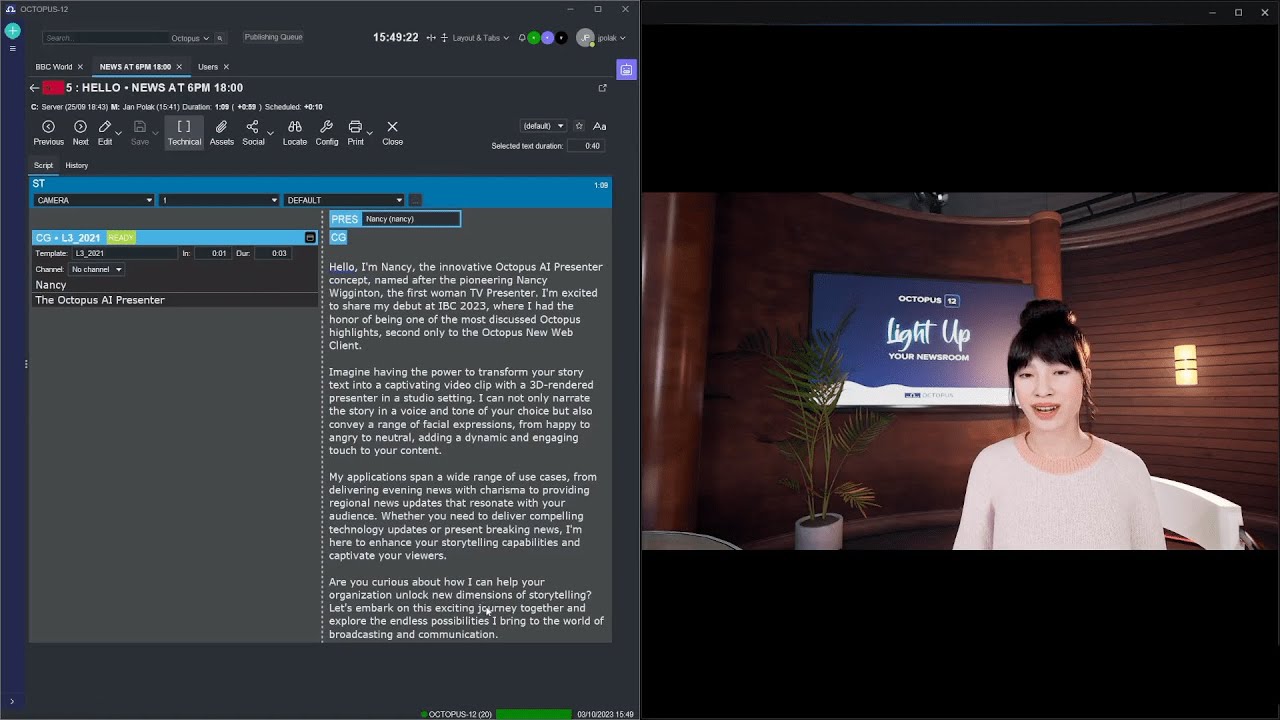This screenshot has height=720, width=1280.
Task: Click the green status circle in header
Action: pyautogui.click(x=534, y=38)
